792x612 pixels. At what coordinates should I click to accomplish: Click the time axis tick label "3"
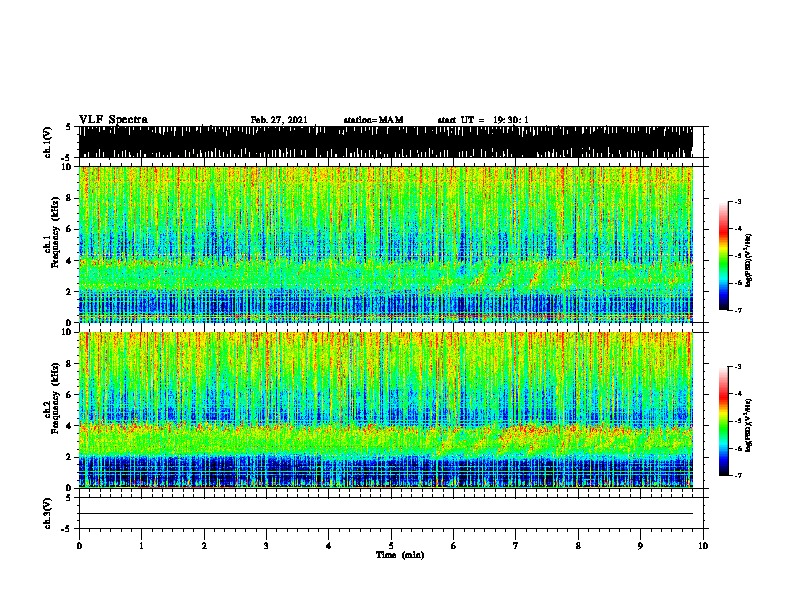click(266, 546)
